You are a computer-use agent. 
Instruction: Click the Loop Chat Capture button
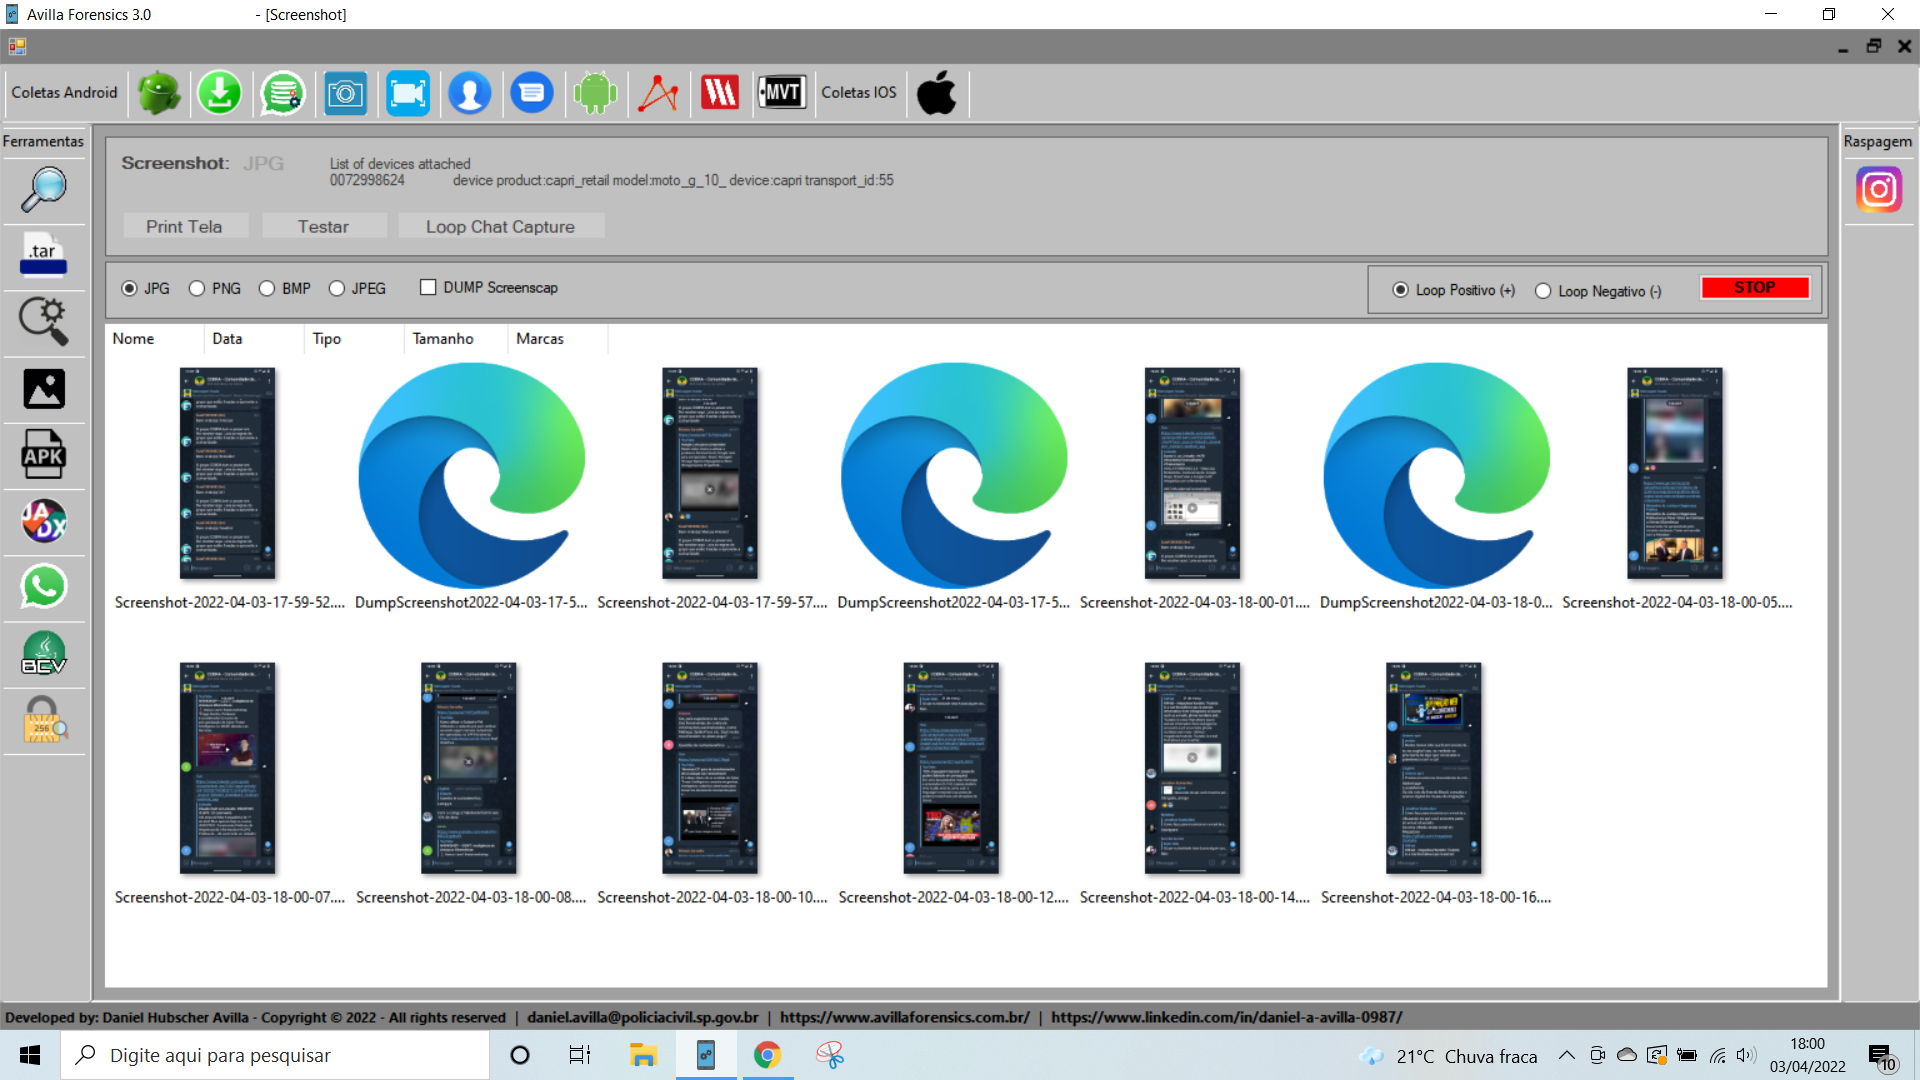pyautogui.click(x=500, y=226)
